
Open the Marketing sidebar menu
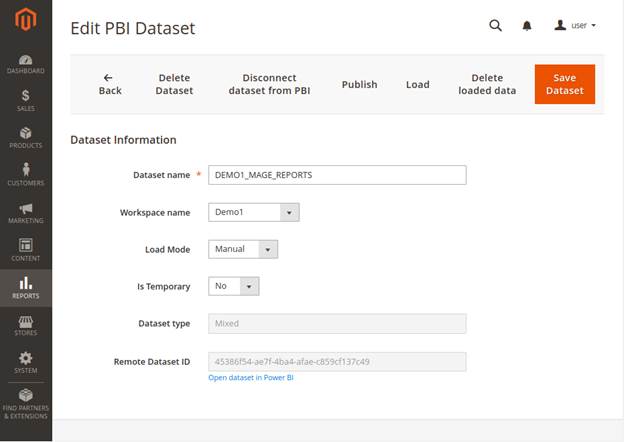(26, 213)
